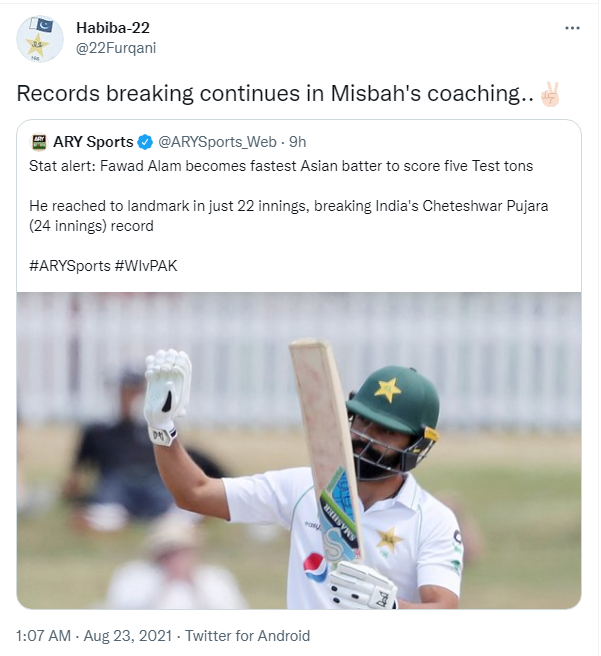The height and width of the screenshot is (656, 601).
Task: Open the Habiba-22 display name
Action: [x=113, y=27]
